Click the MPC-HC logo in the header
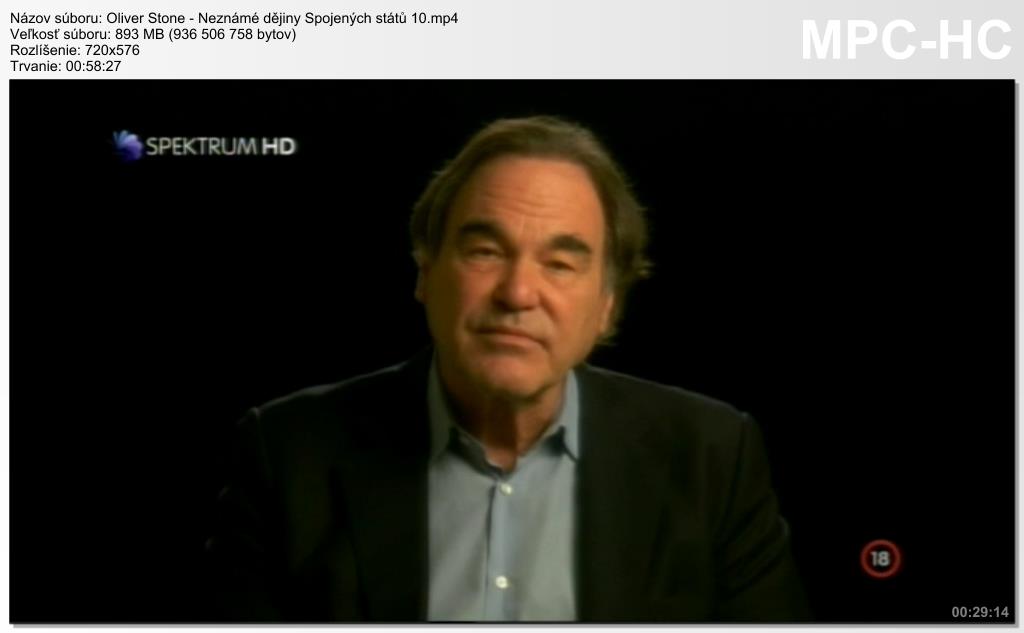Viewport: 1024px width, 633px height. (906, 40)
